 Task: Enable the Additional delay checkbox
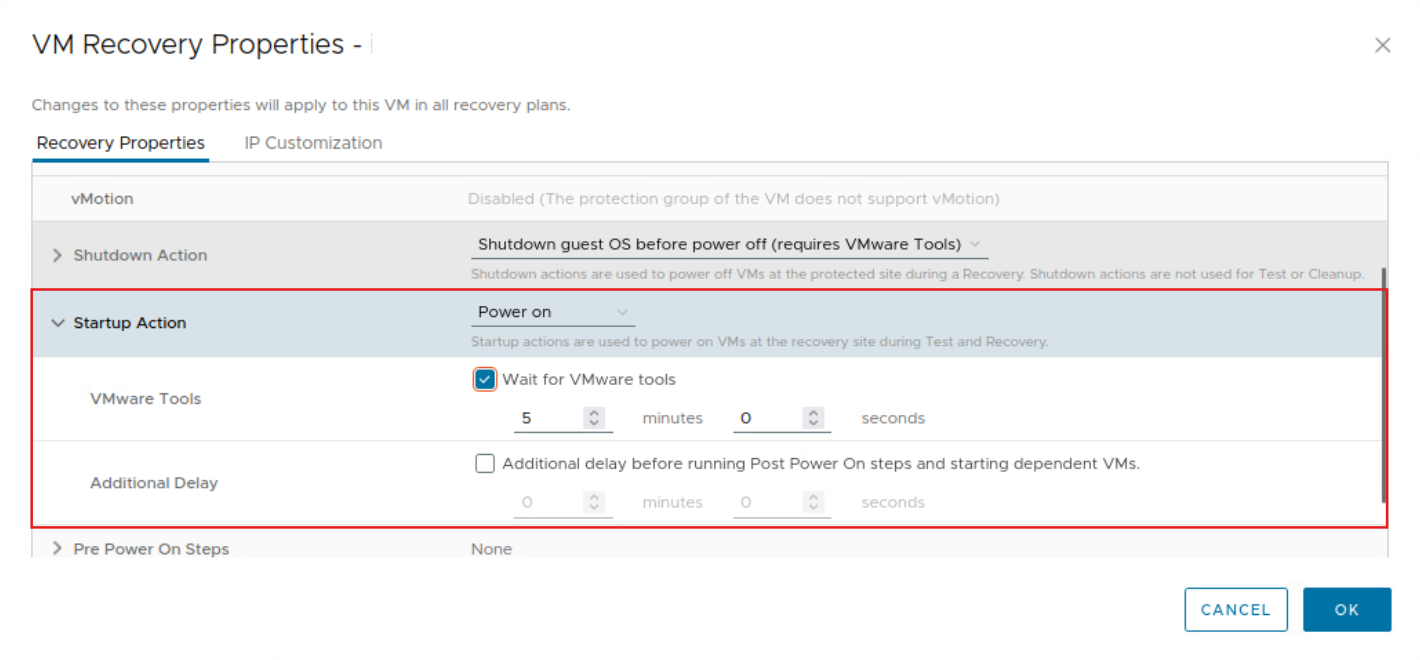click(x=485, y=464)
